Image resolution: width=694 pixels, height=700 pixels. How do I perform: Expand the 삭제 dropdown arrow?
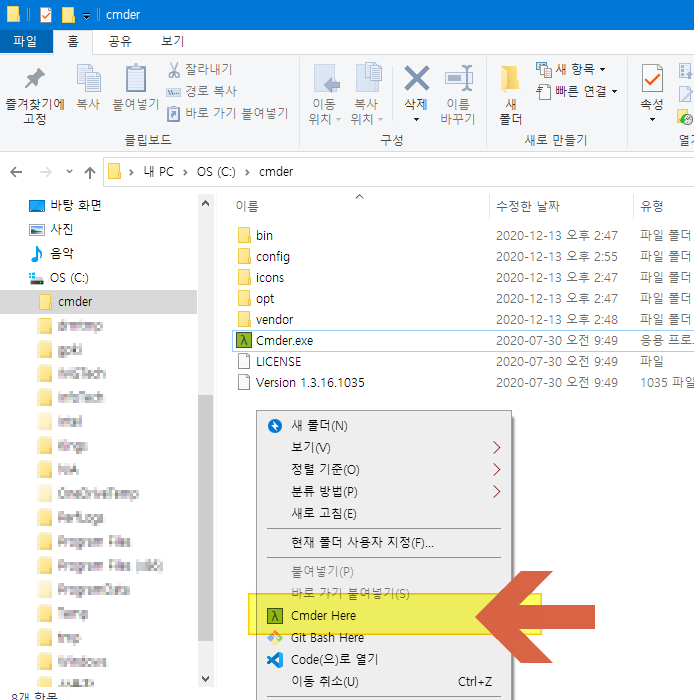tap(416, 119)
